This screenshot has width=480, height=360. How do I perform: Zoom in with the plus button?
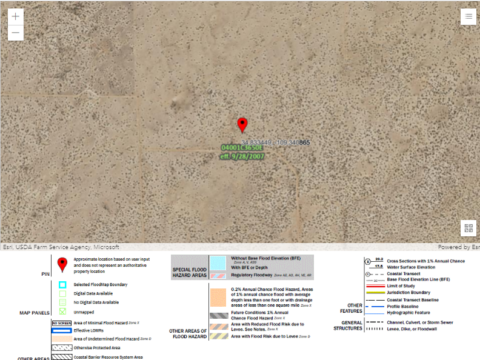(16, 17)
